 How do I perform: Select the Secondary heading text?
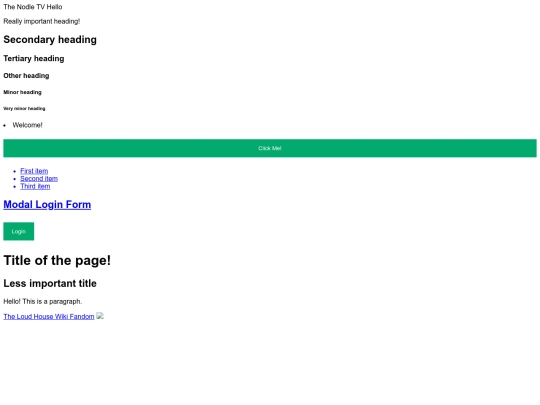tap(50, 40)
